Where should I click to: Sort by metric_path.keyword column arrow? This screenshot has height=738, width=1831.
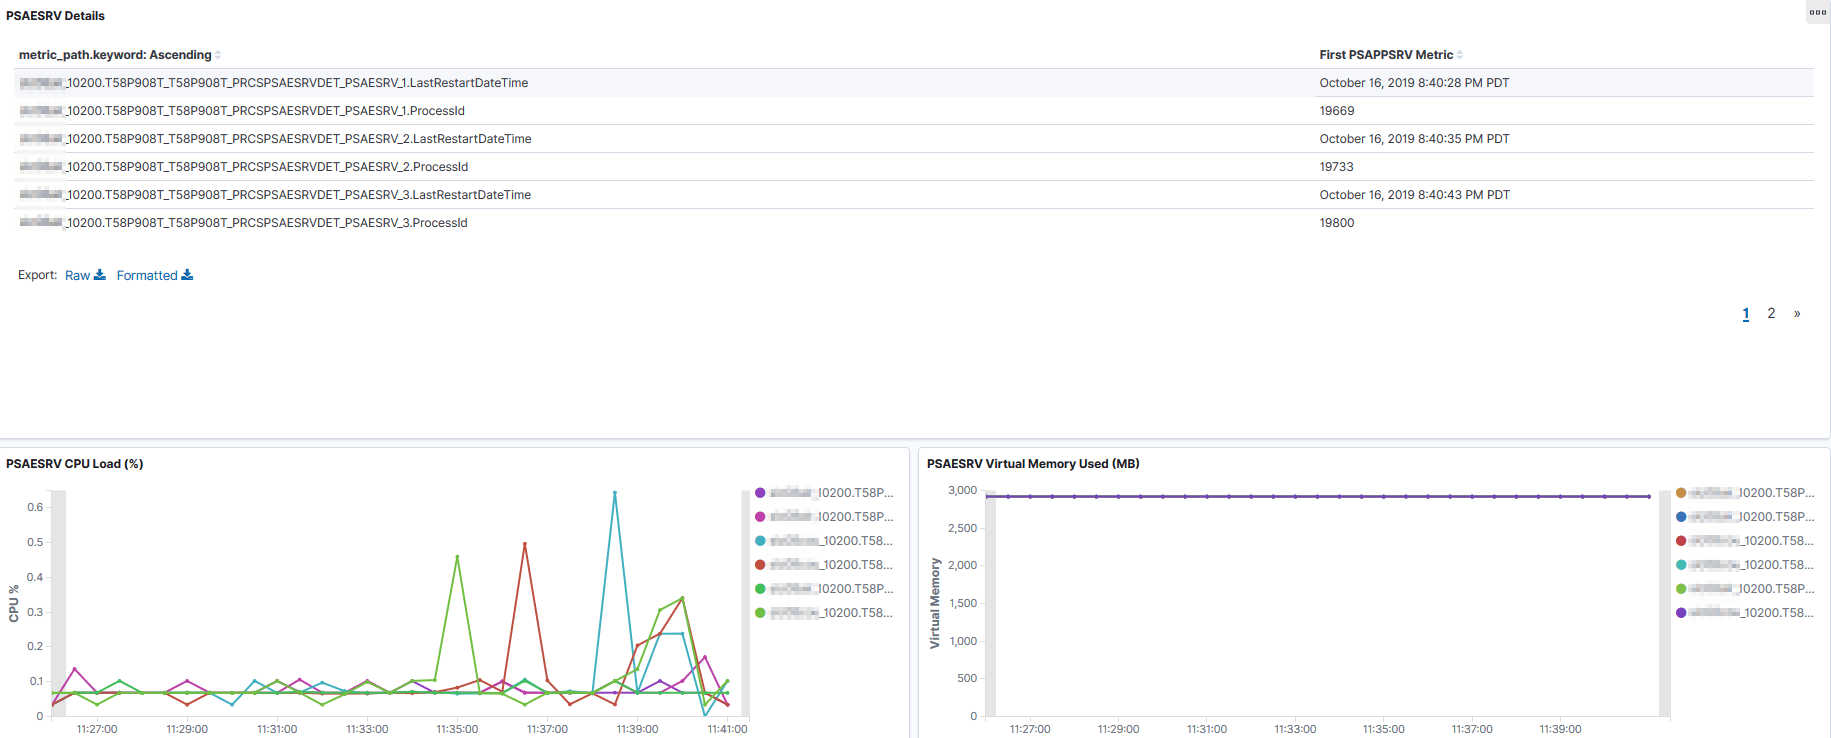tap(218, 55)
